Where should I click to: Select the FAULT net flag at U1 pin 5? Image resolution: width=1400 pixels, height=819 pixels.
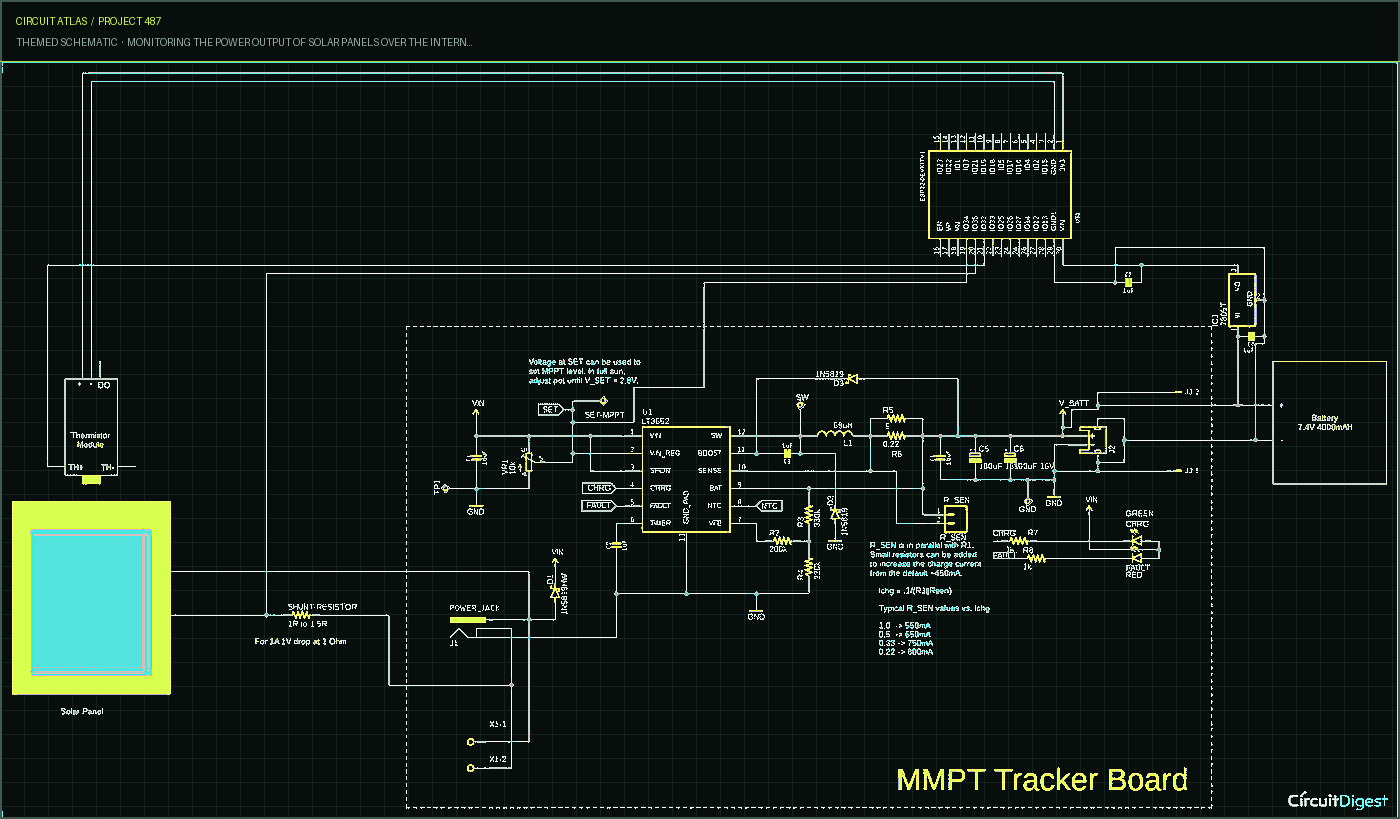[600, 506]
